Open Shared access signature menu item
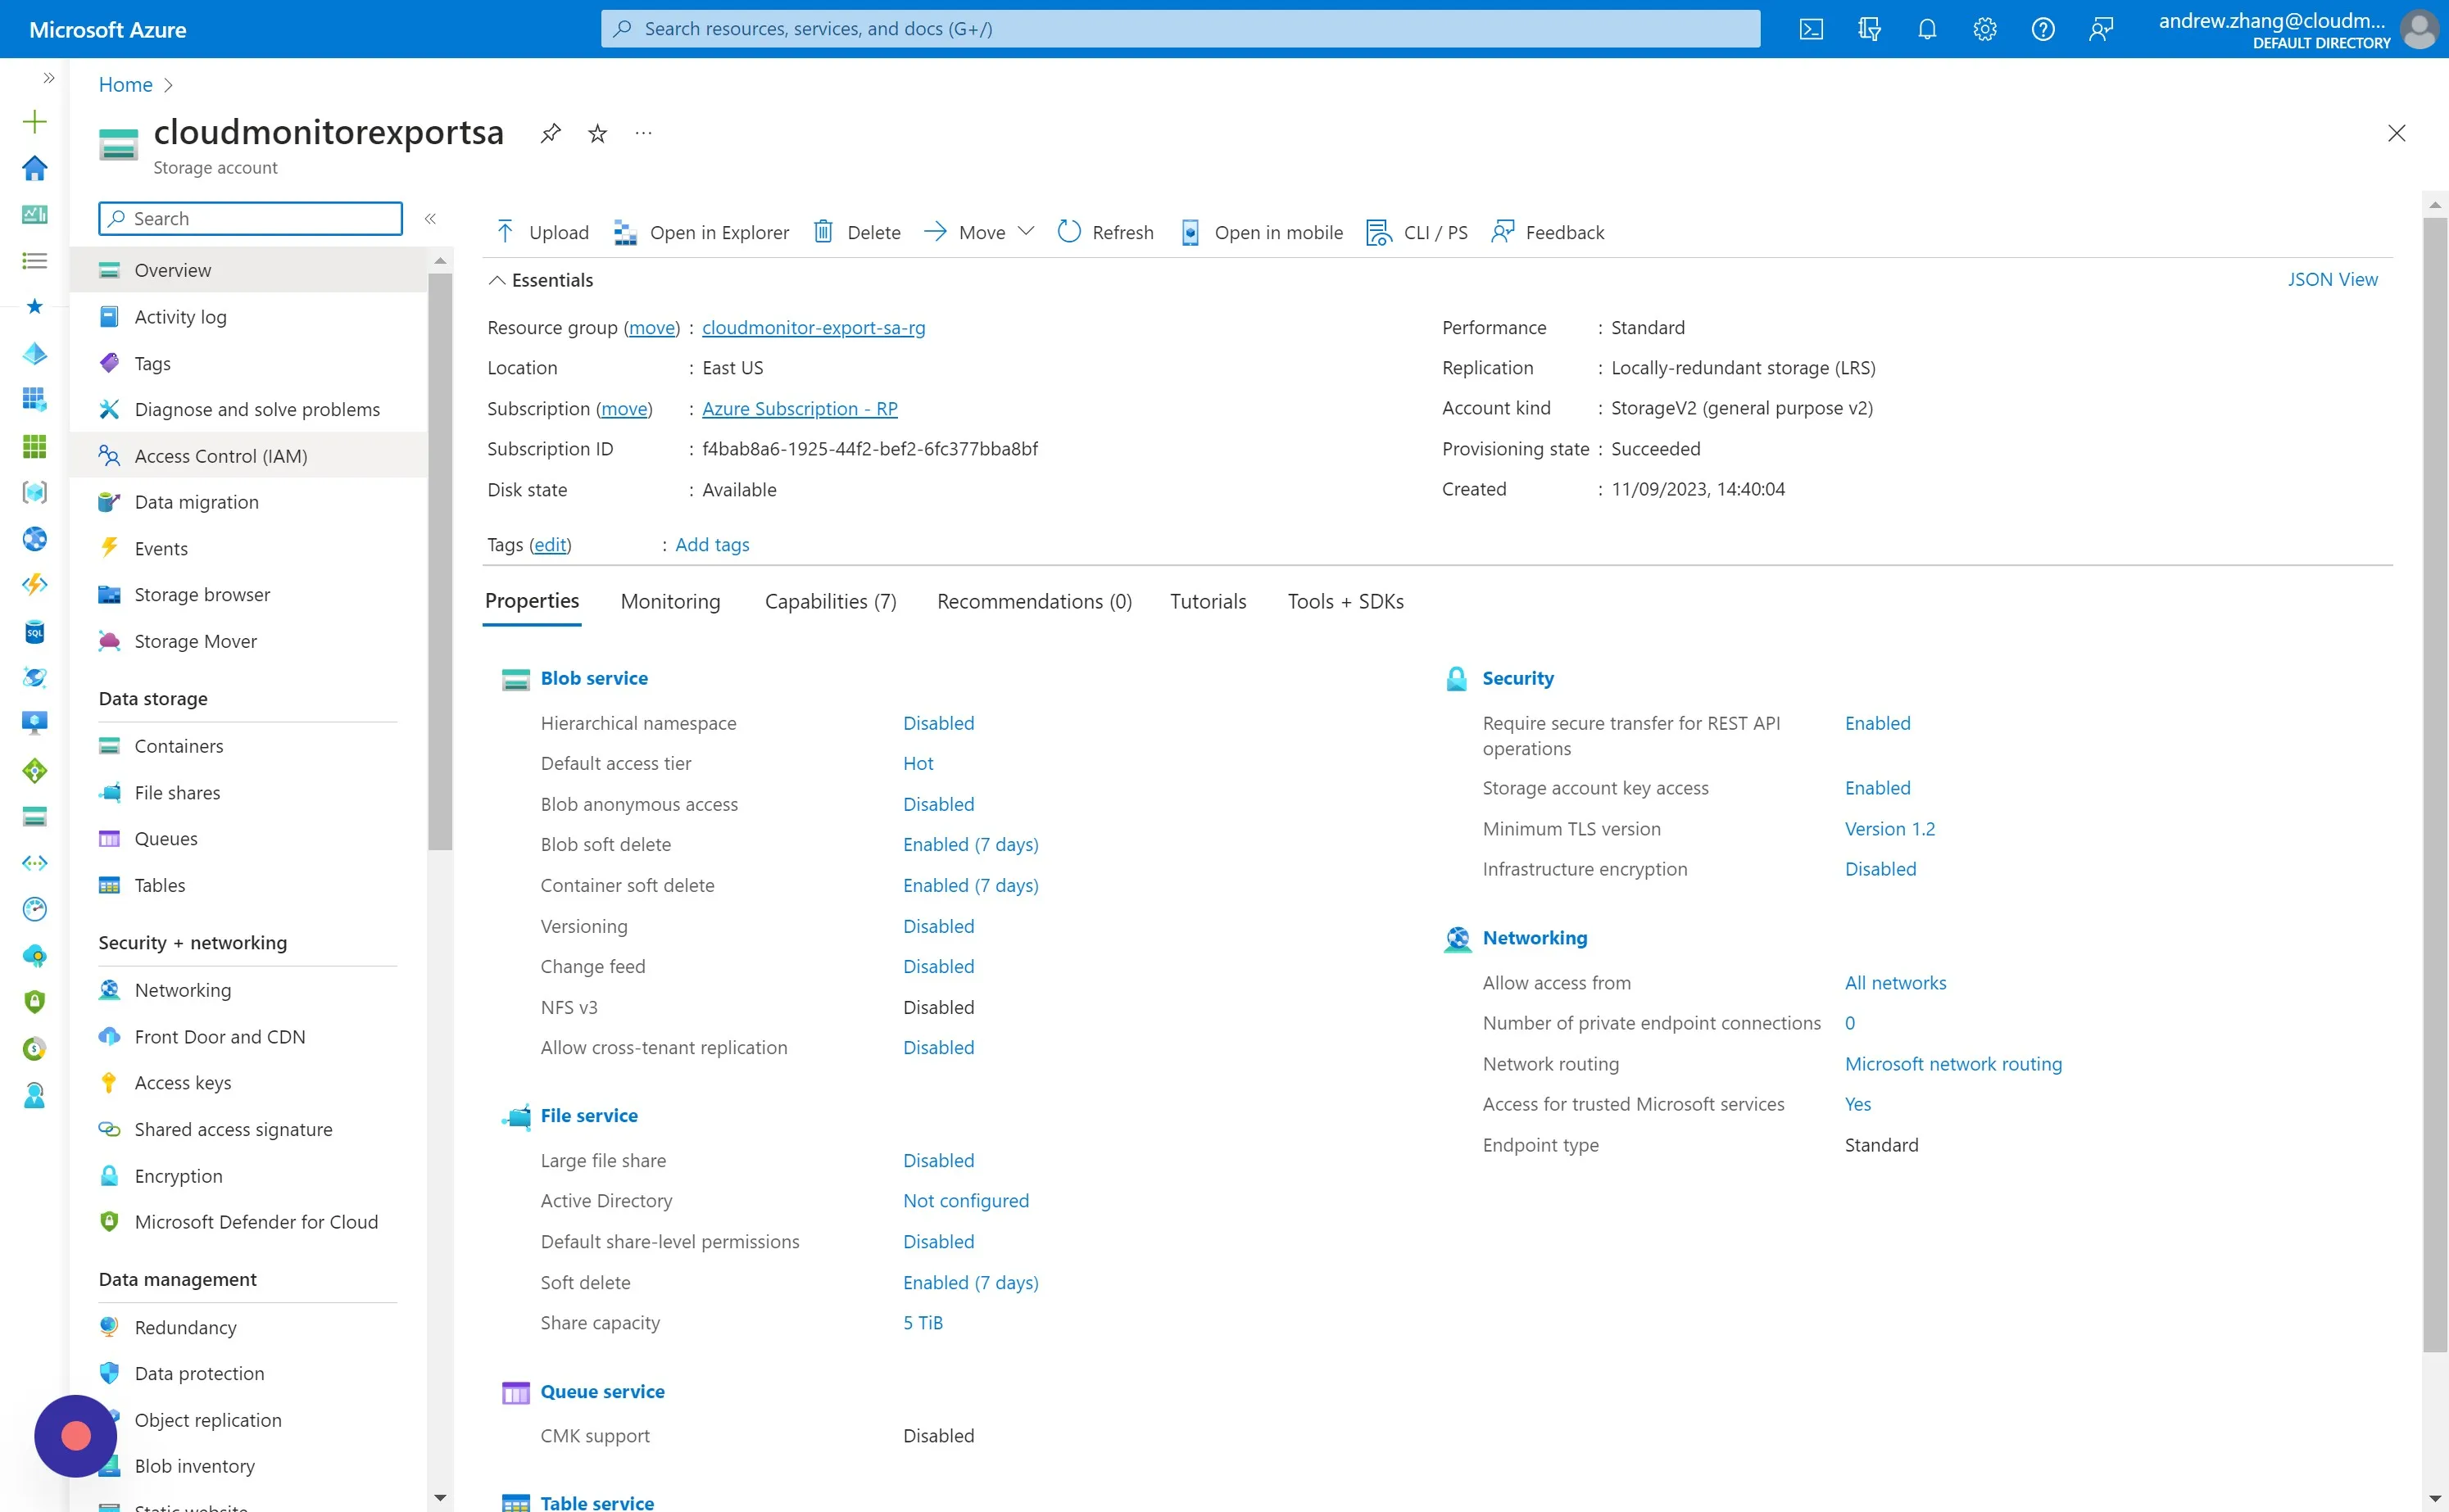 (250, 1129)
